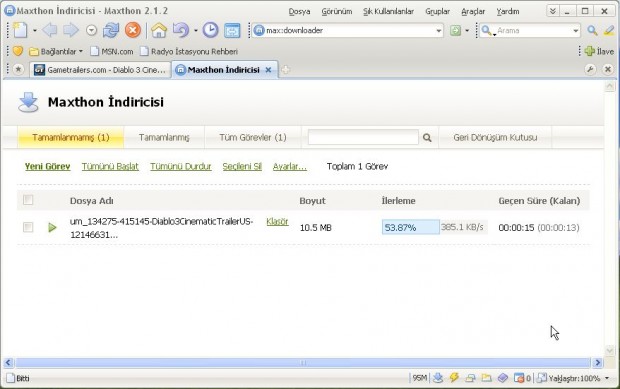This screenshot has height=389, width=620.
Task: Go forward with the Forward arrow
Action: point(71,30)
